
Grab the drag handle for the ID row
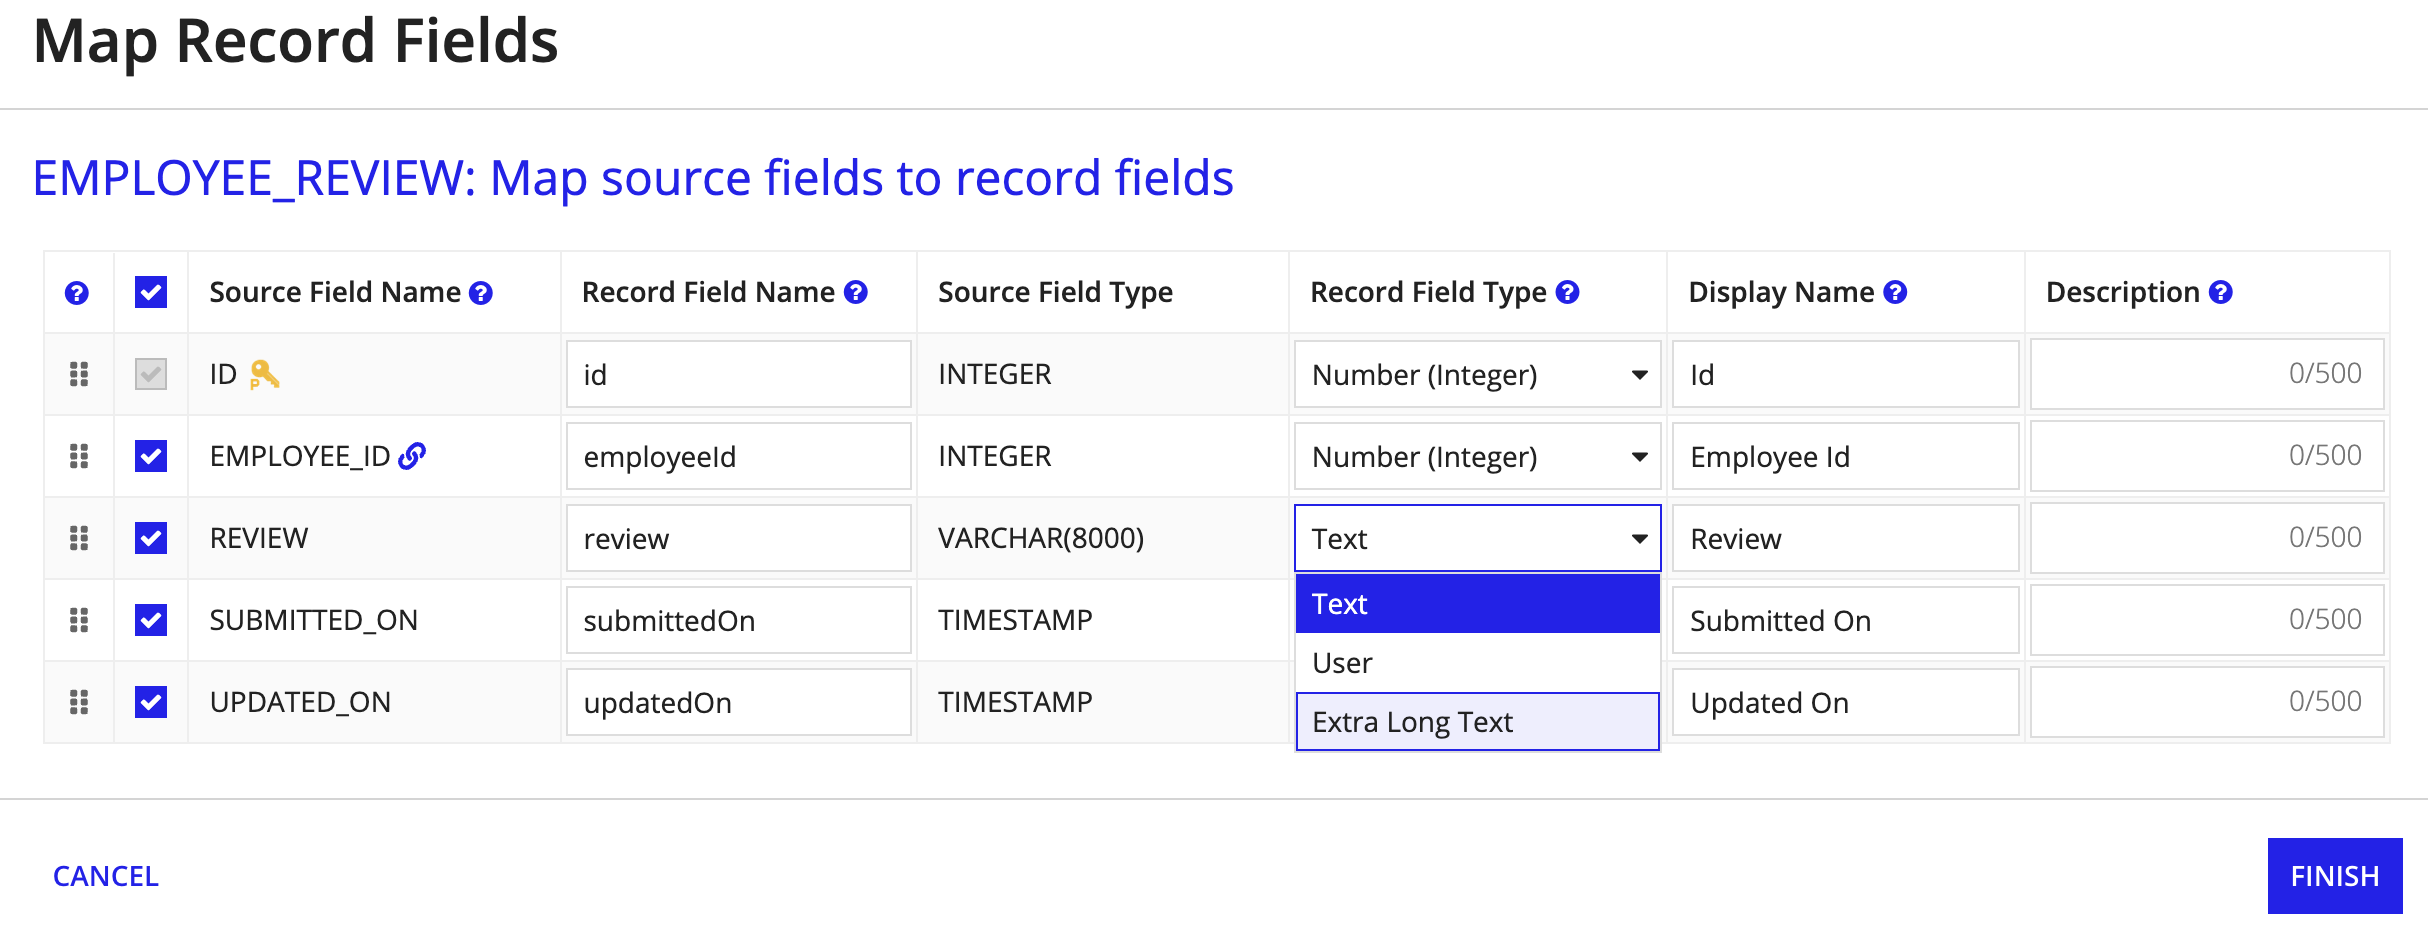point(79,374)
